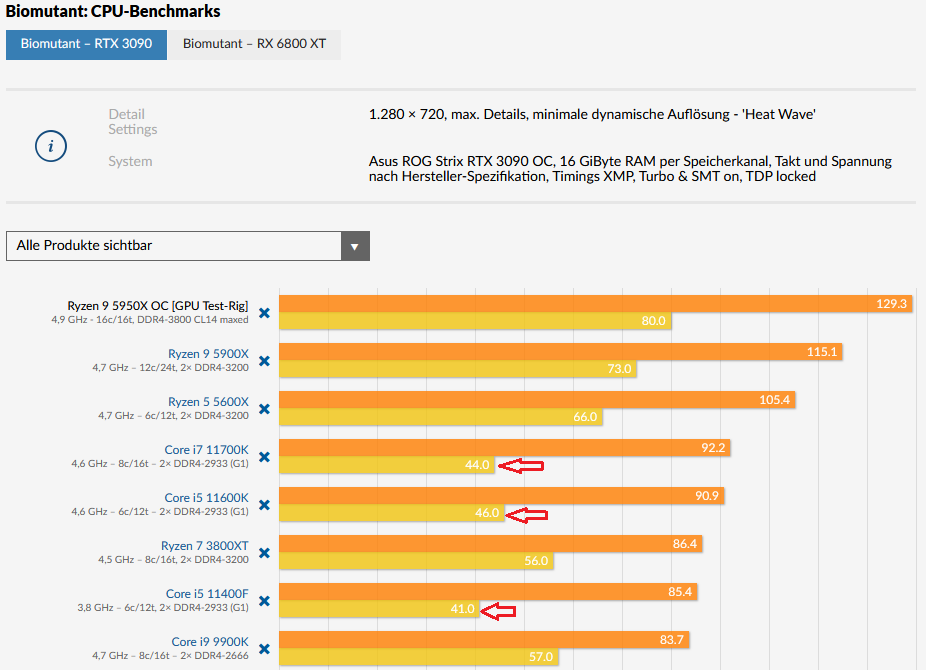926x670 pixels.
Task: Open the Core i5 11400F link
Action: click(207, 593)
